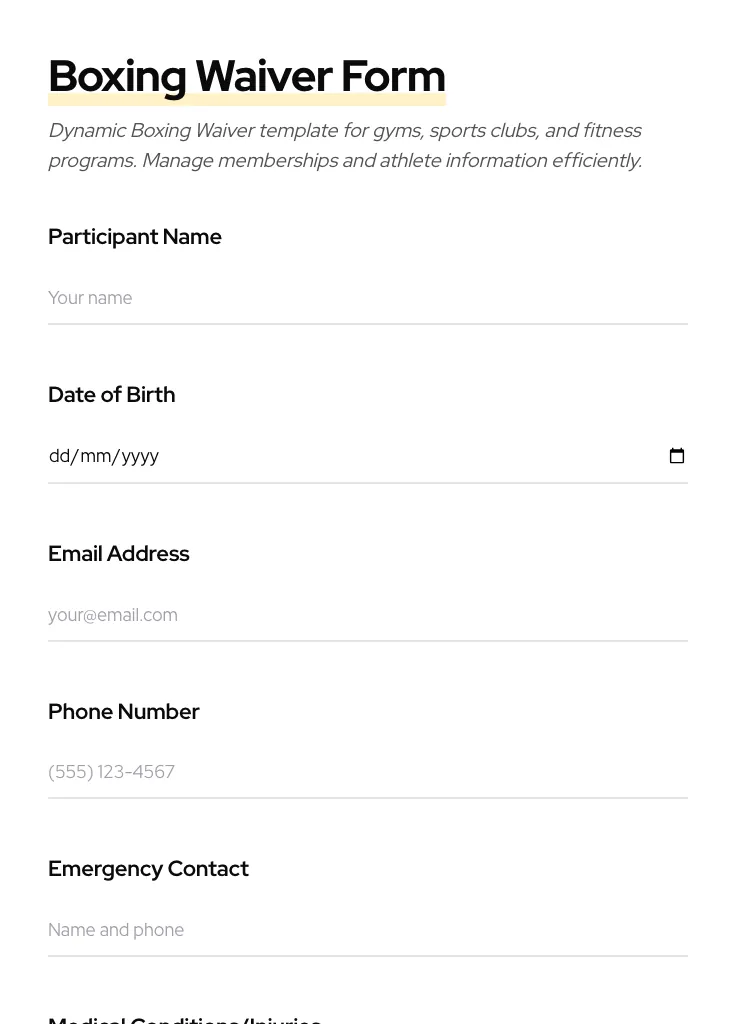Click the 'Phone Number' label
This screenshot has width=736, height=1024.
(123, 712)
